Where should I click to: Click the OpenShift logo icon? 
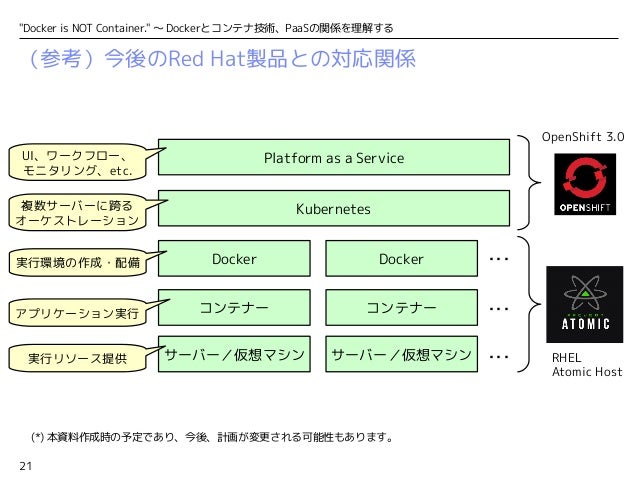(585, 184)
